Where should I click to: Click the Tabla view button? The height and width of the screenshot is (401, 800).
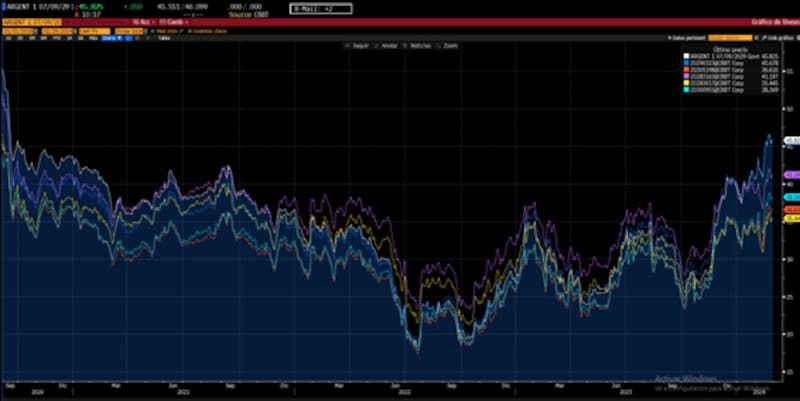pos(158,38)
